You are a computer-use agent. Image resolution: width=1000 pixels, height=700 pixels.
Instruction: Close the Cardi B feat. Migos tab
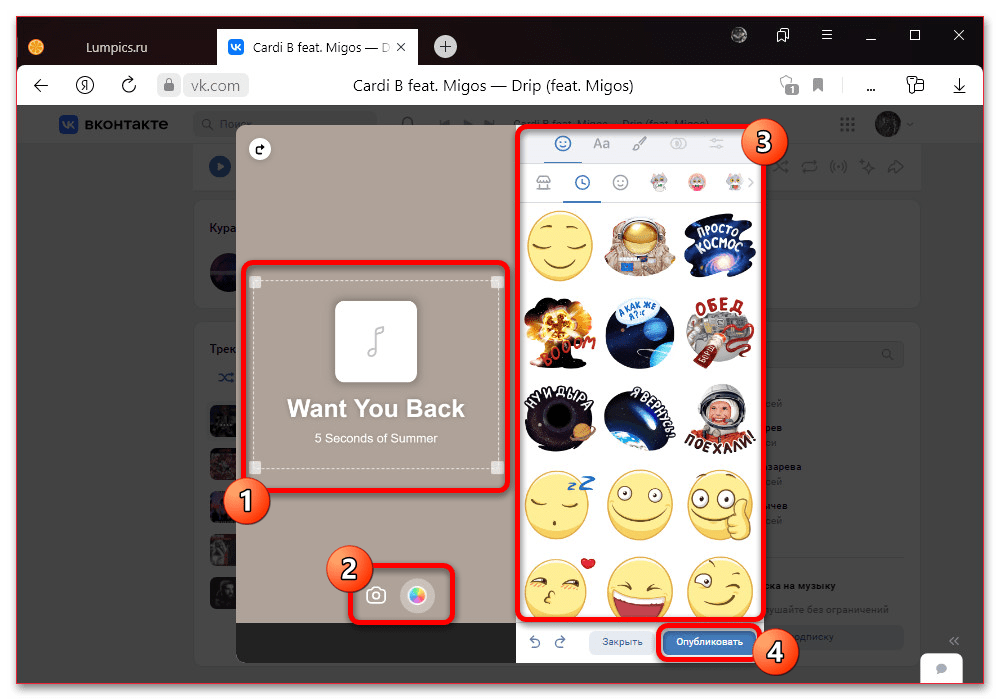tap(401, 47)
